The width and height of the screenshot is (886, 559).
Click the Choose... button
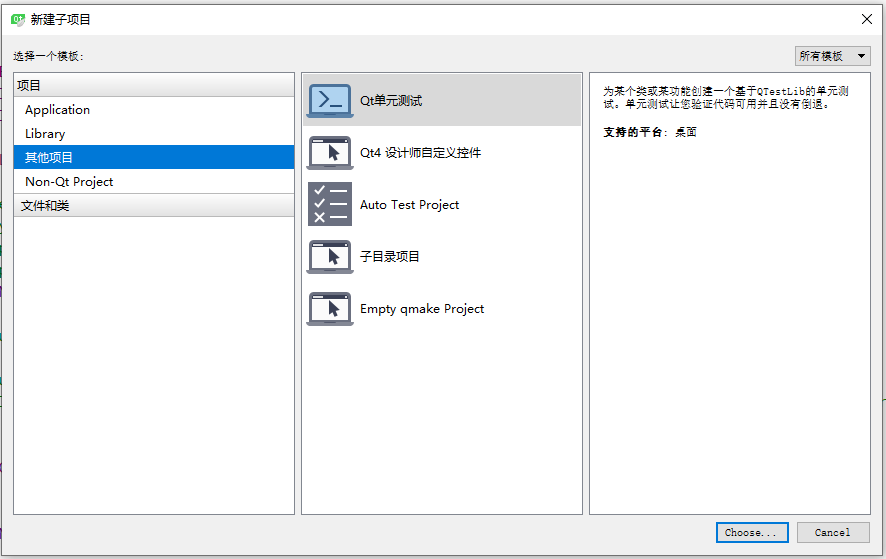click(752, 532)
